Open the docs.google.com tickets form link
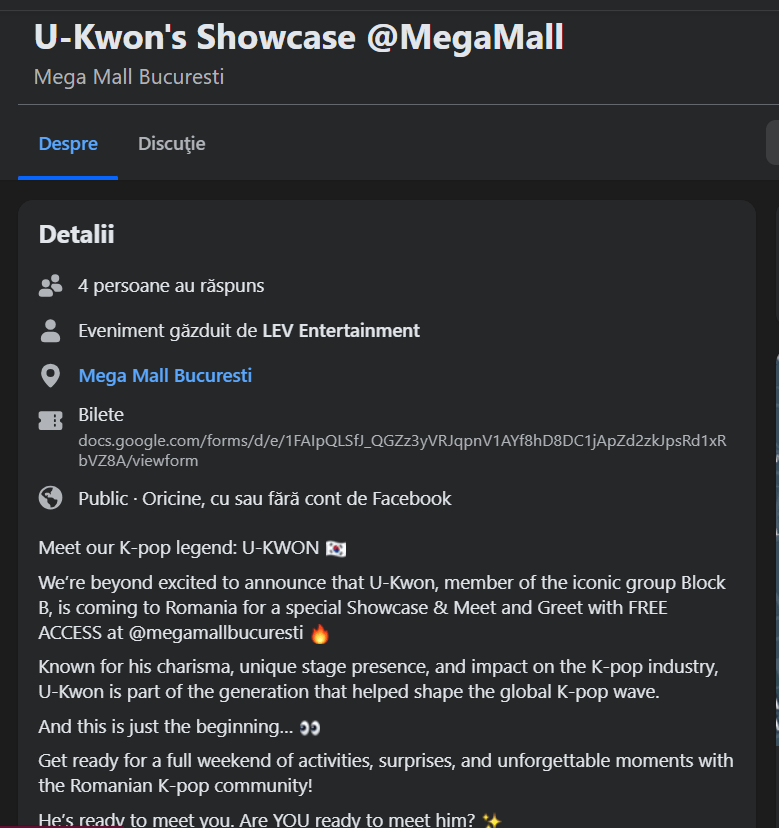This screenshot has width=779, height=828. (402, 451)
